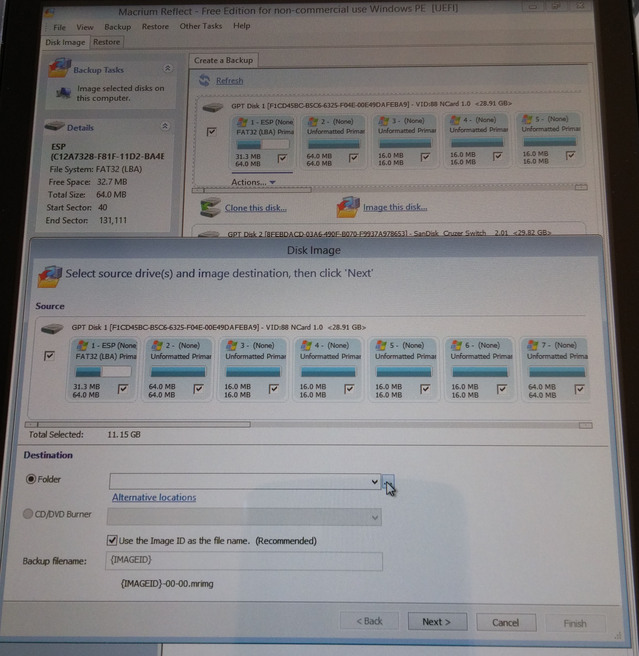
Task: Open the Folder destination dropdown arrow
Action: [x=375, y=482]
